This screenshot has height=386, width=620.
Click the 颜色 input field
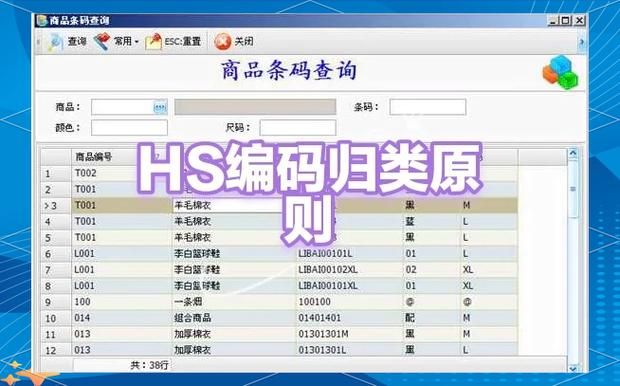click(x=129, y=128)
